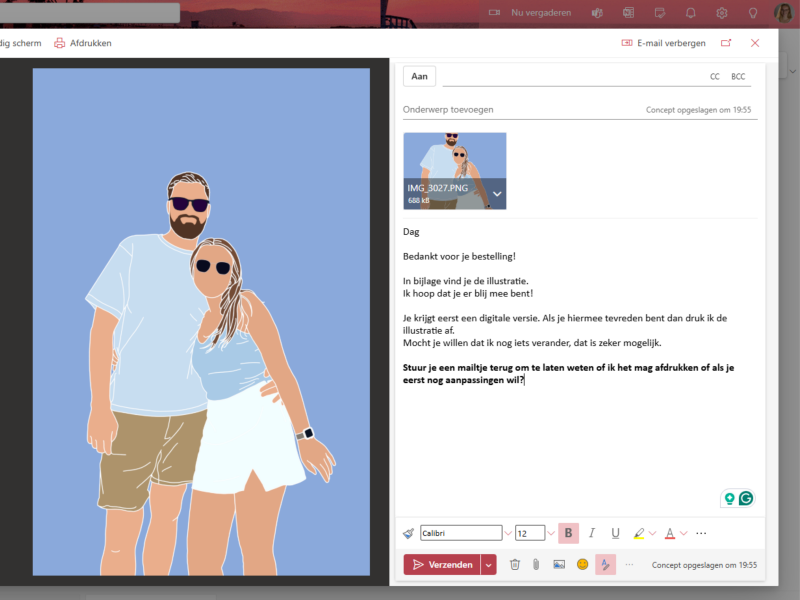800x600 pixels.
Task: Open more compose actions ellipsis
Action: coord(629,564)
